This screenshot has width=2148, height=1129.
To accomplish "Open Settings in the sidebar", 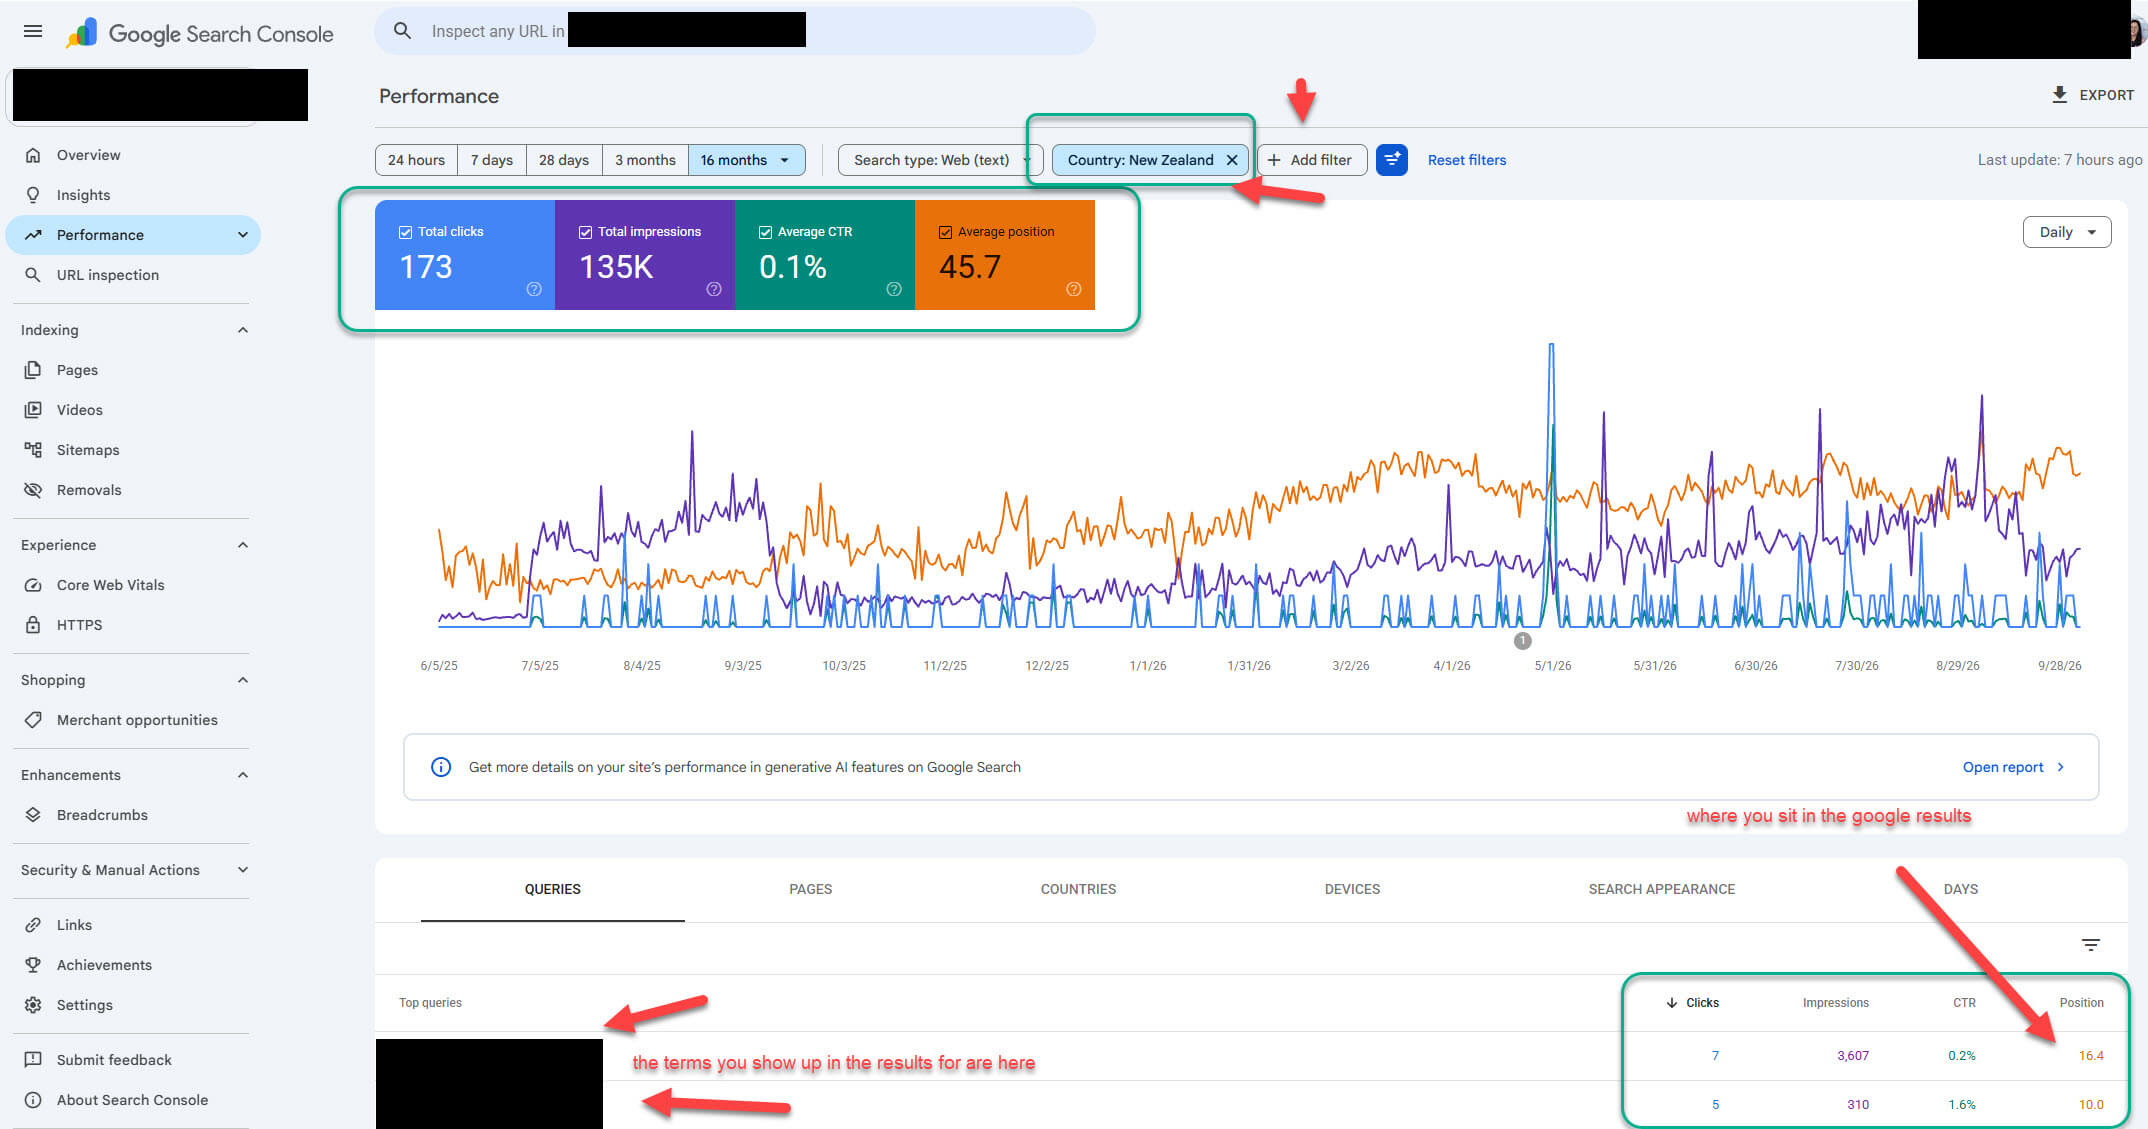I will pos(84,1005).
